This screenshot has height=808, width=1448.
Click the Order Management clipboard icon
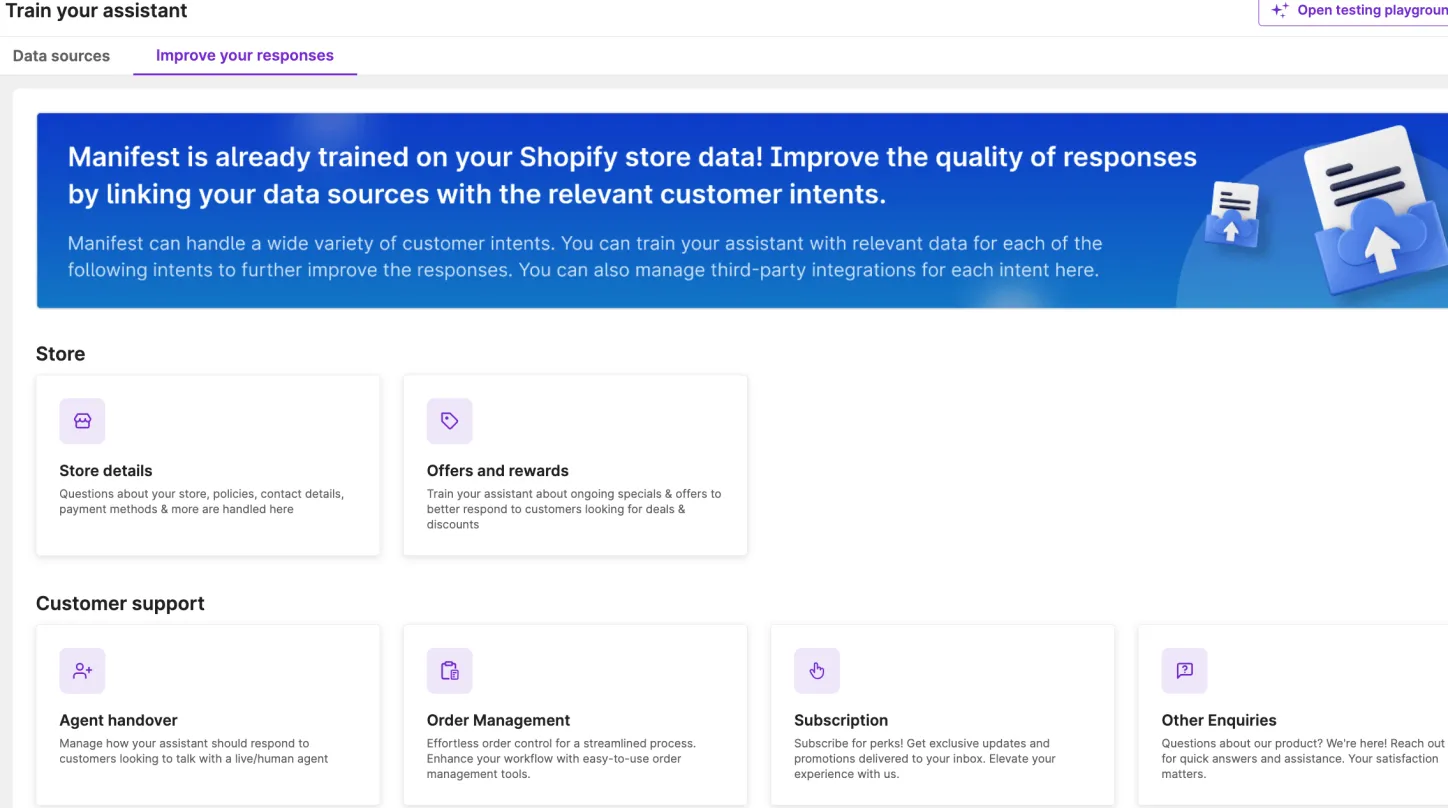450,671
